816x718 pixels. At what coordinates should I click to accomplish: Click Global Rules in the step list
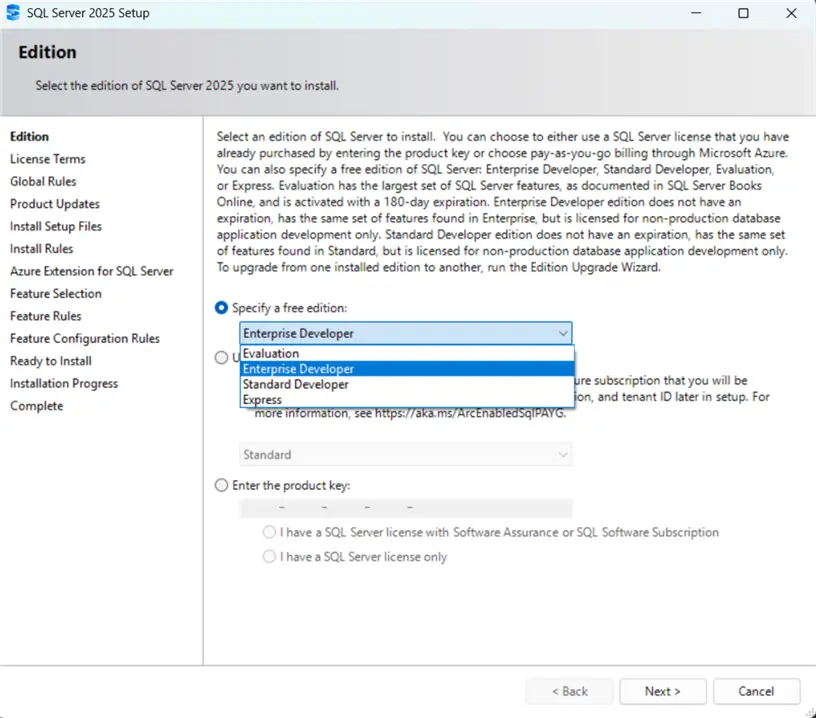pyautogui.click(x=43, y=181)
